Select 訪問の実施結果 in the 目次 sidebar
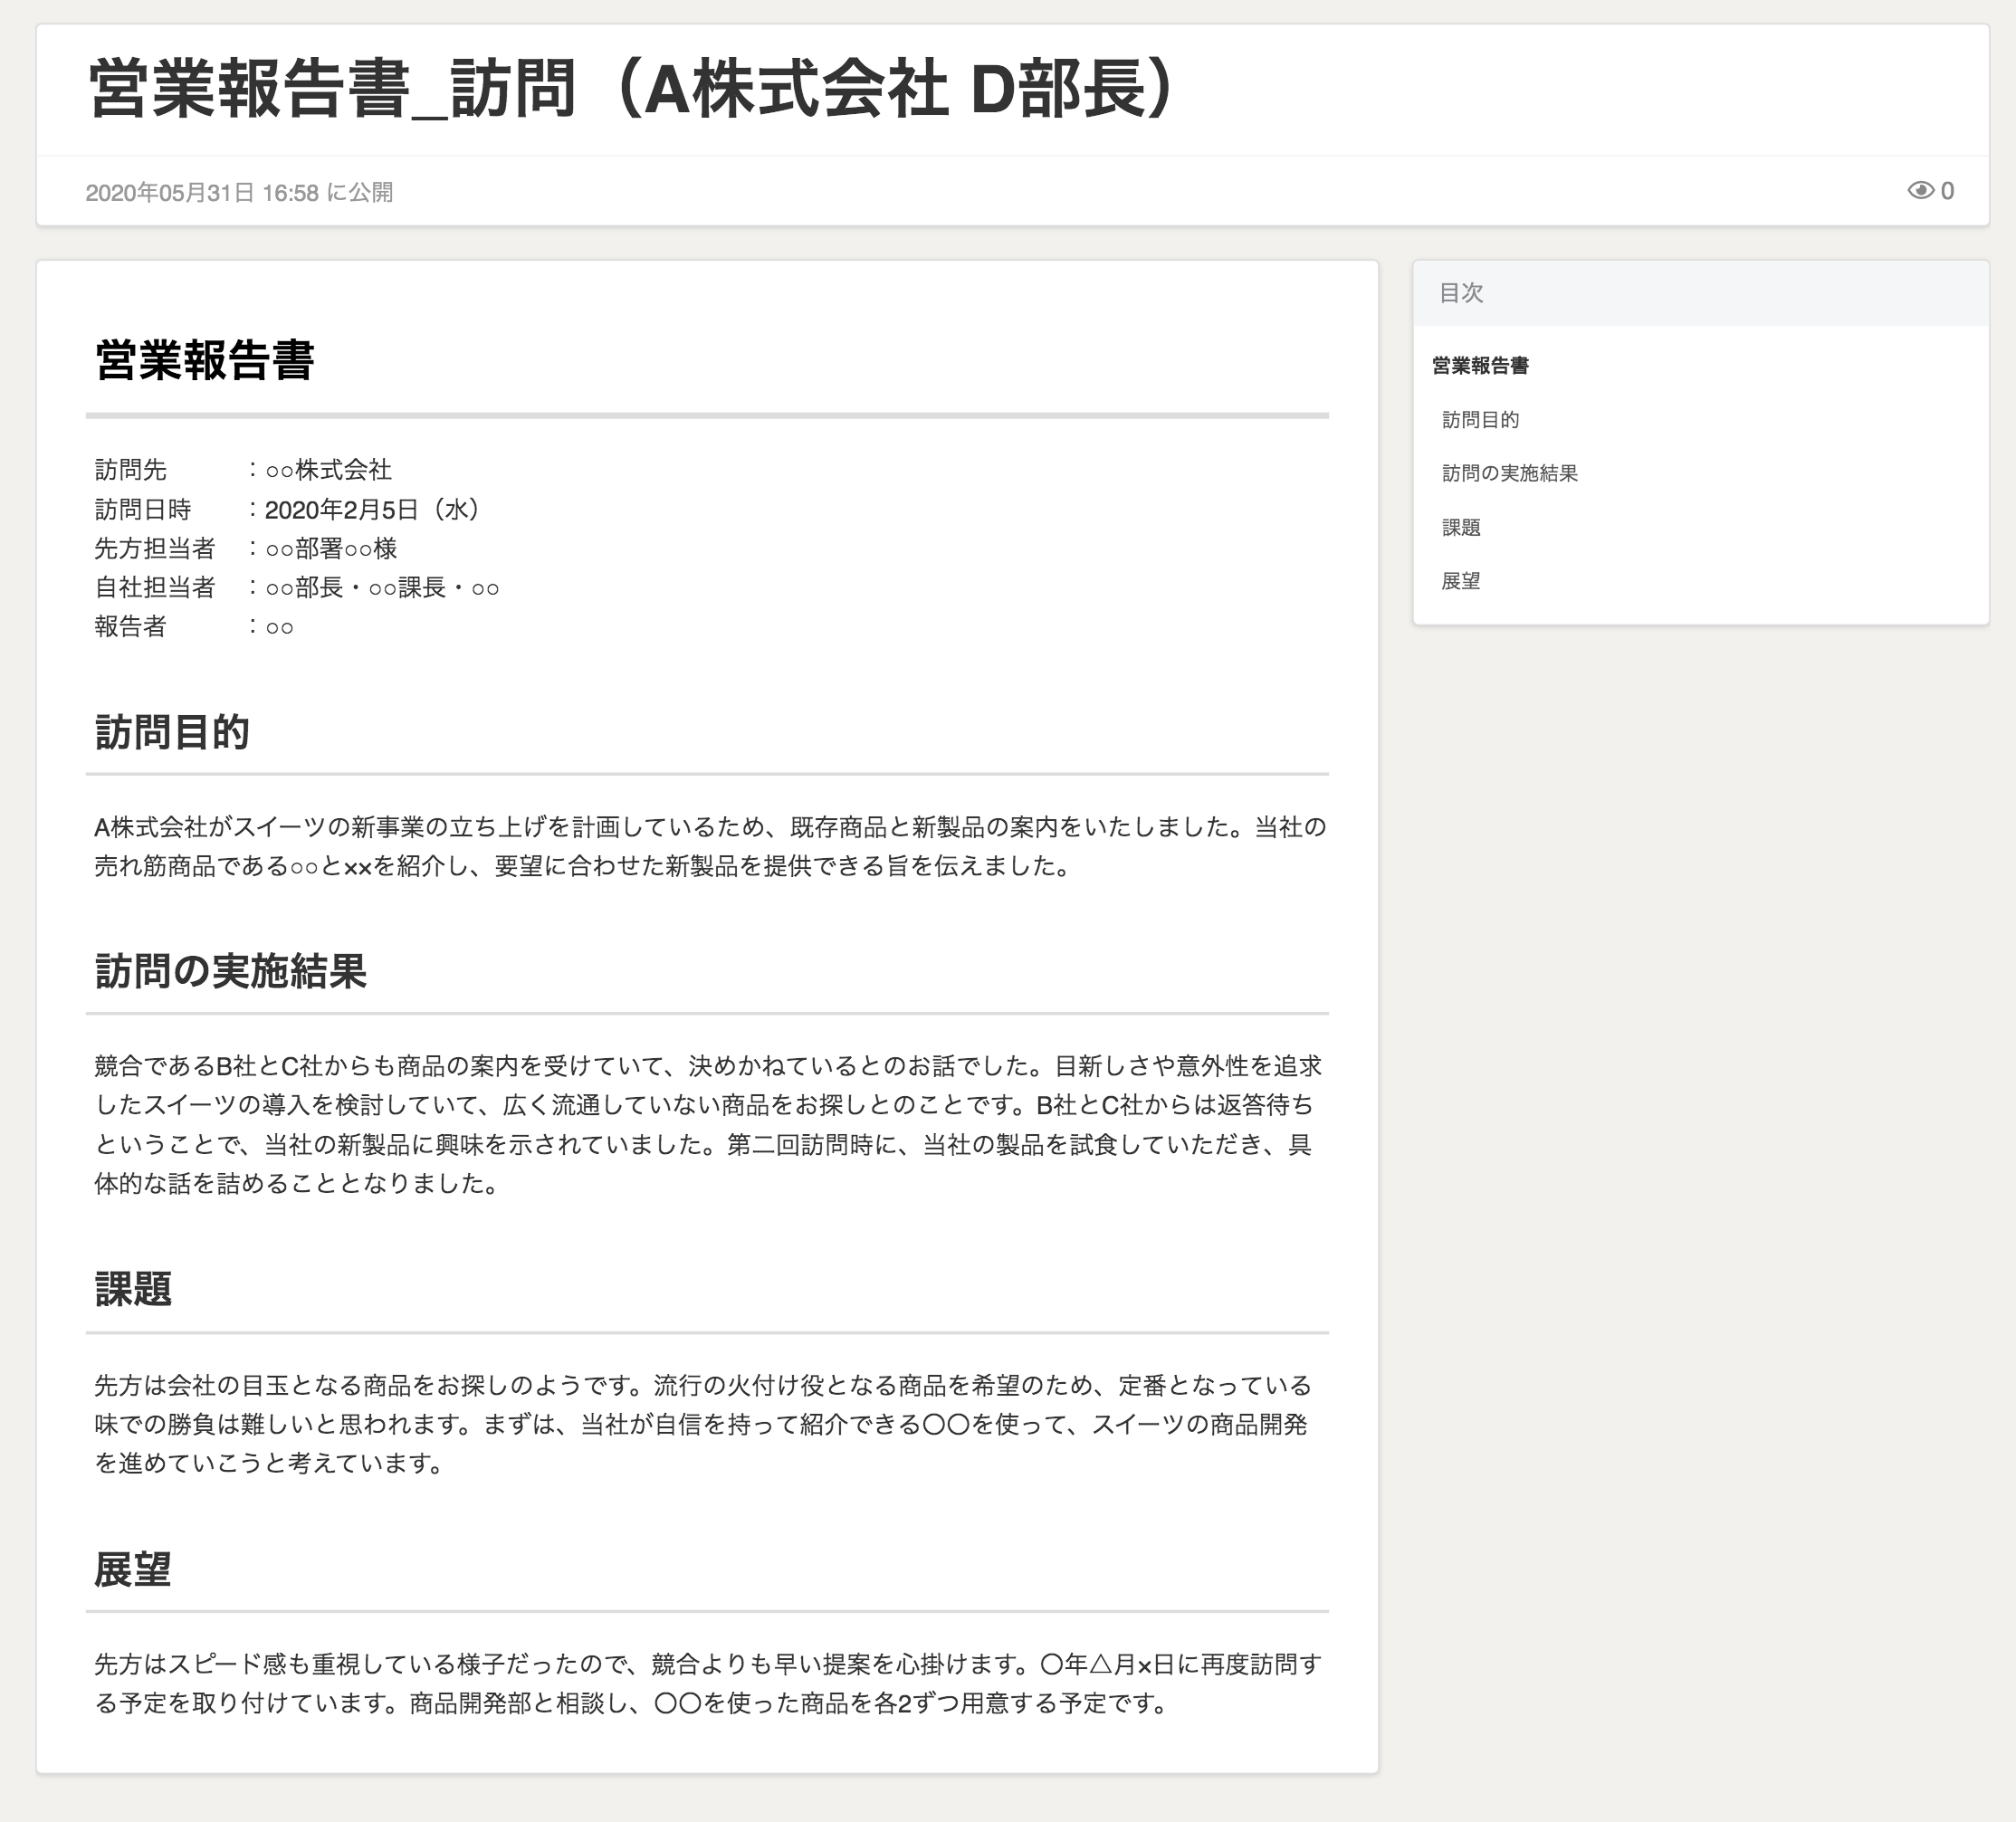Screen dimensions: 2016x1822 (x=1509, y=473)
